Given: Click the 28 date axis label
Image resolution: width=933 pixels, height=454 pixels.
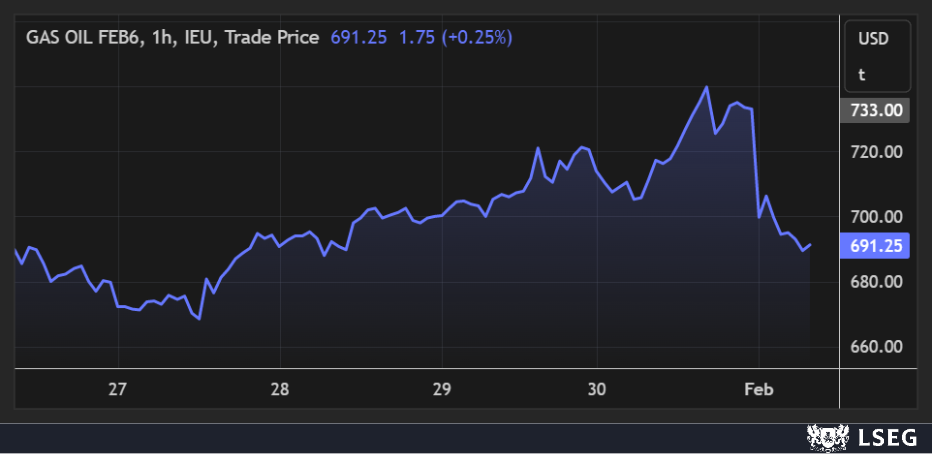Looking at the screenshot, I should click(280, 389).
